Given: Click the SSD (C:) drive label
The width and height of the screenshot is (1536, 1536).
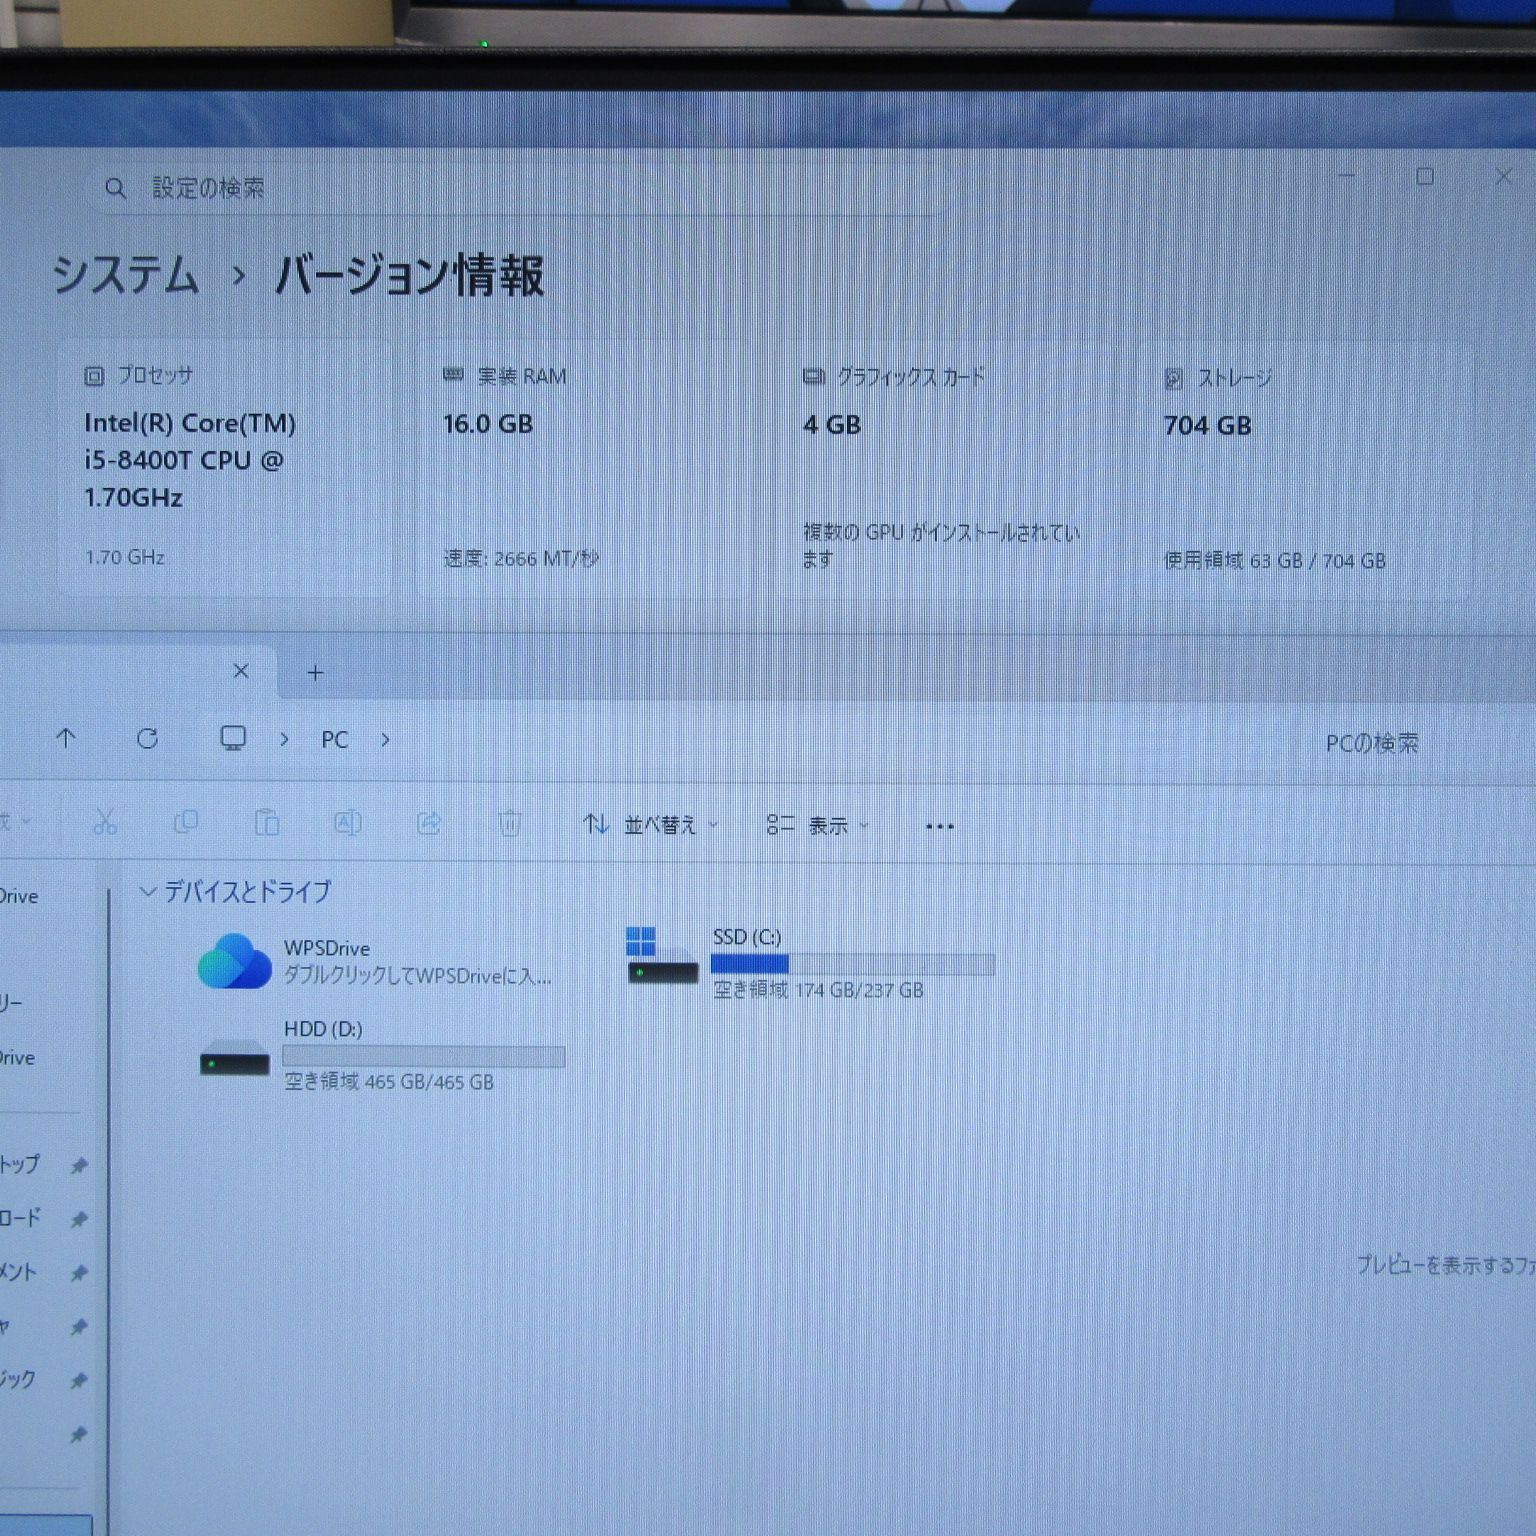Looking at the screenshot, I should click(747, 937).
